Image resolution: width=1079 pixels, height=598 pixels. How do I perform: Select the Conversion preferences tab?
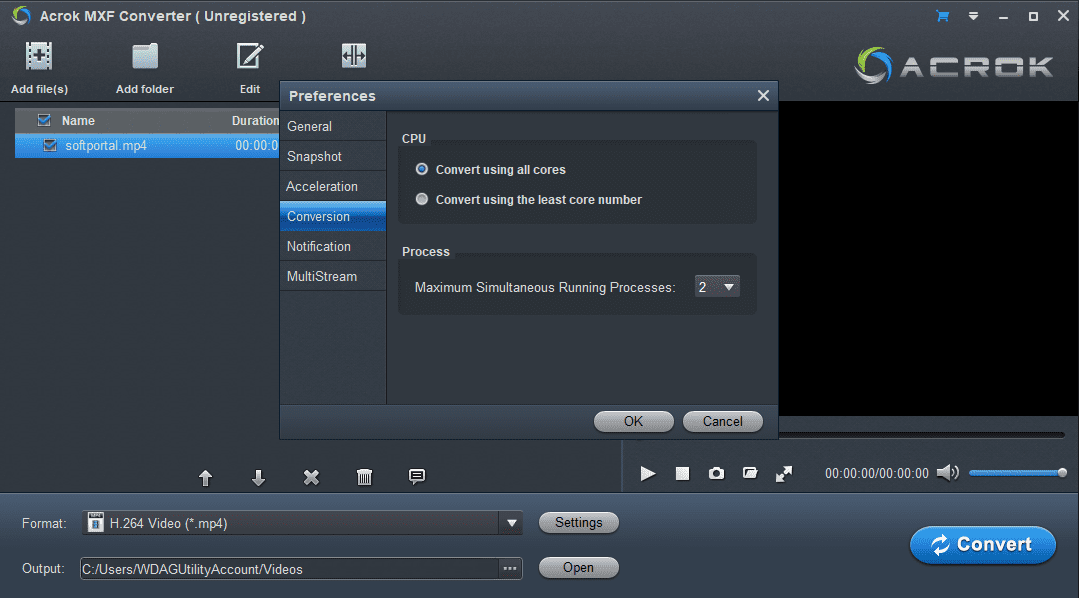[332, 216]
